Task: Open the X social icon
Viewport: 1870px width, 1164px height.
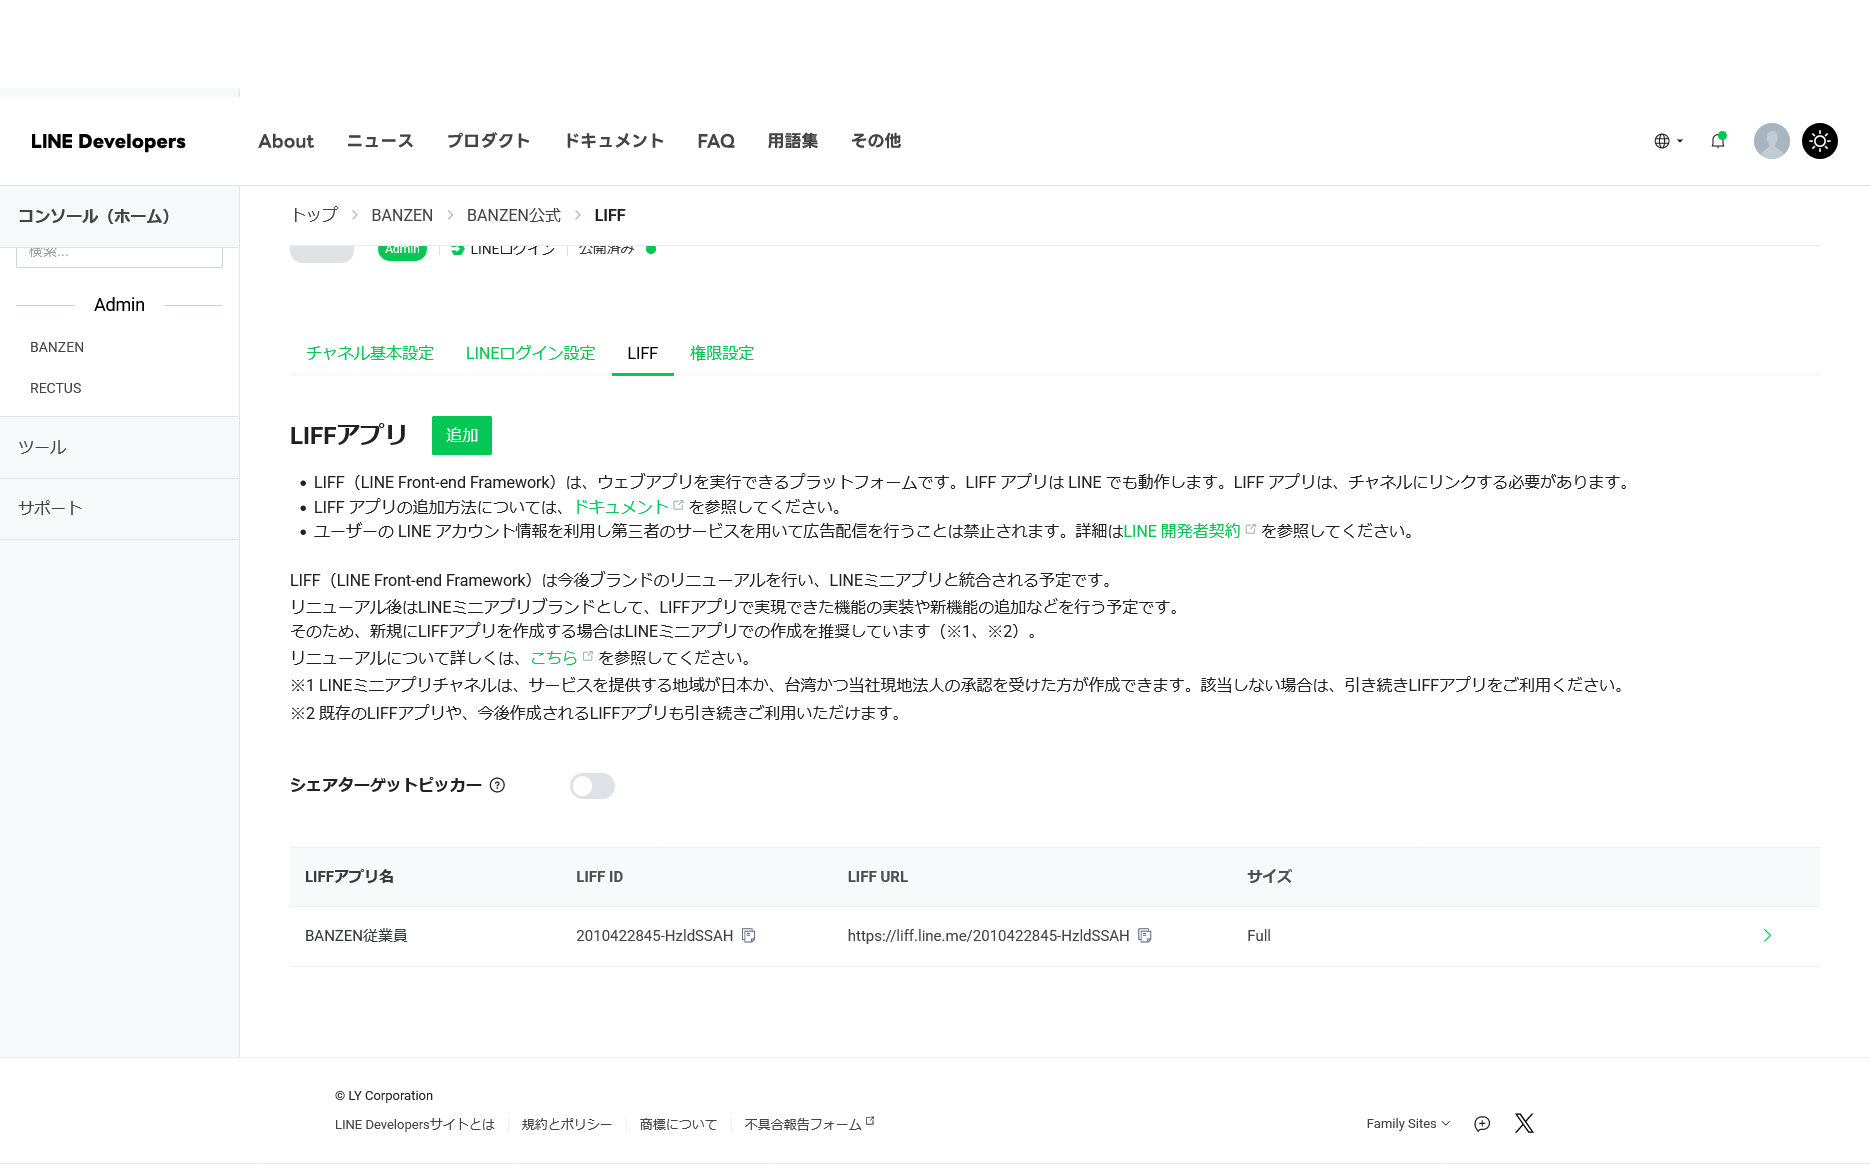Action: point(1524,1124)
